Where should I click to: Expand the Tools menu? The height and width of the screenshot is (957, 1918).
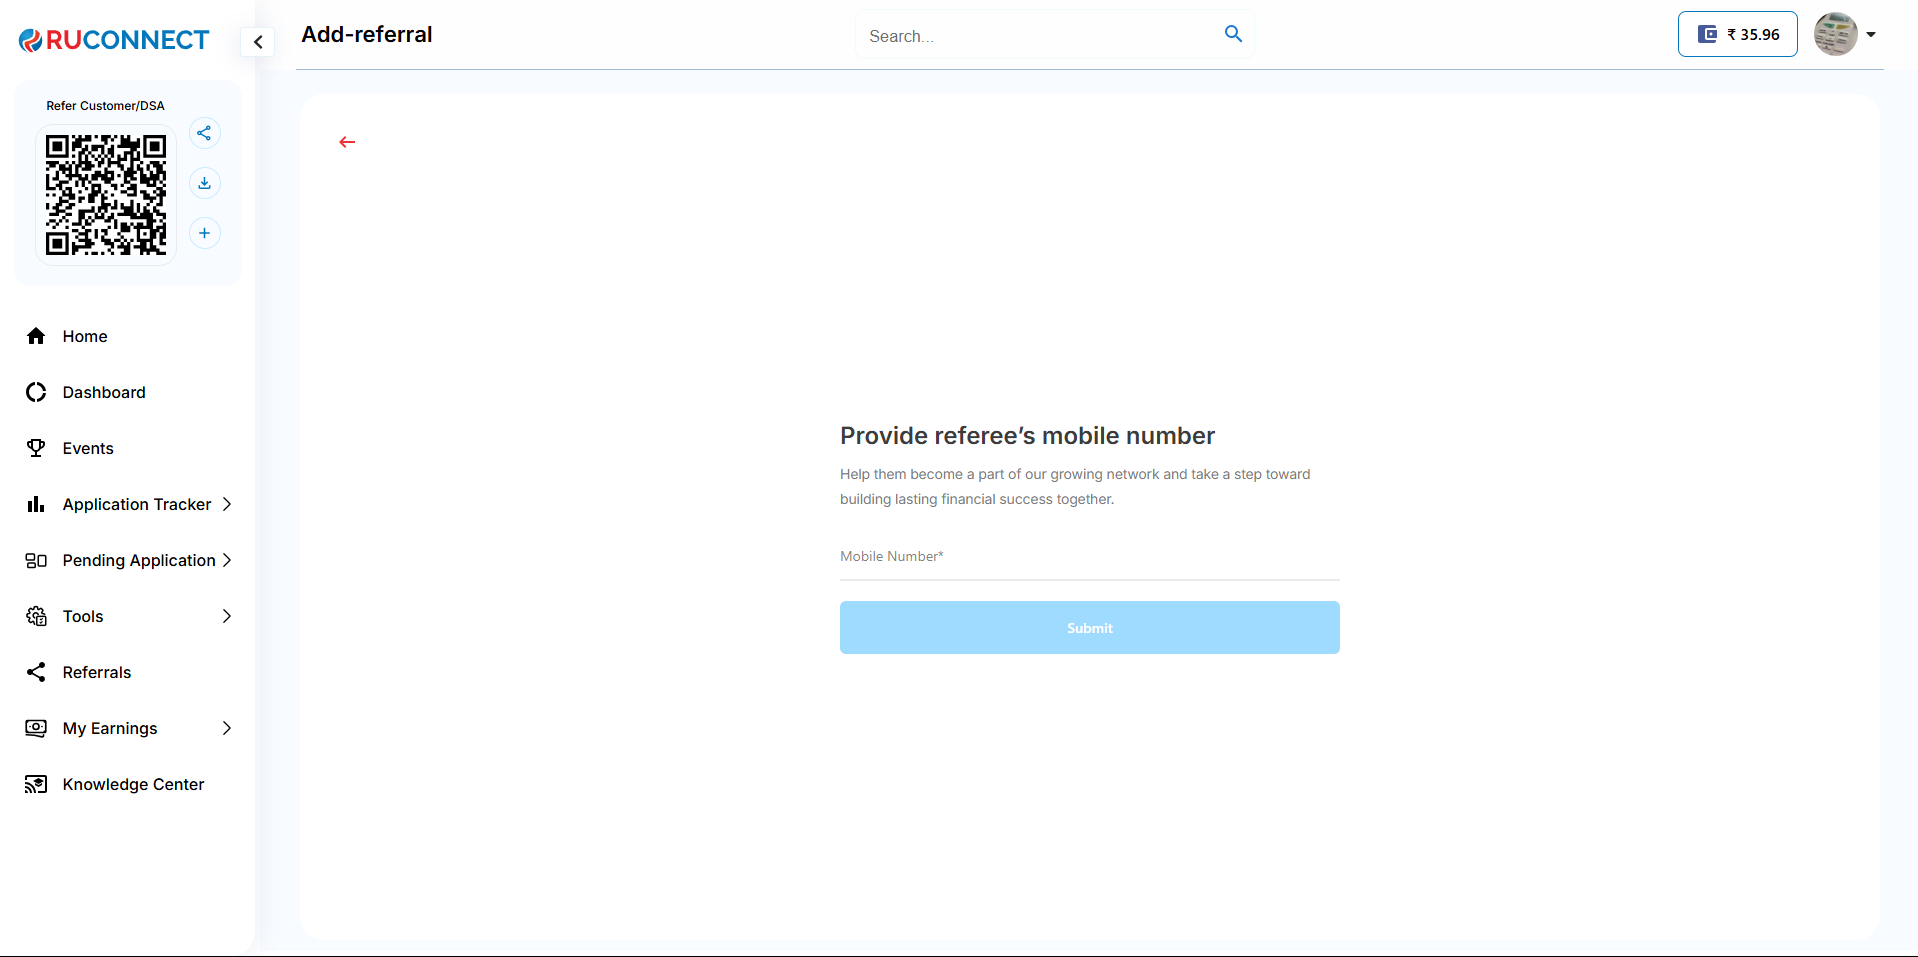128,616
